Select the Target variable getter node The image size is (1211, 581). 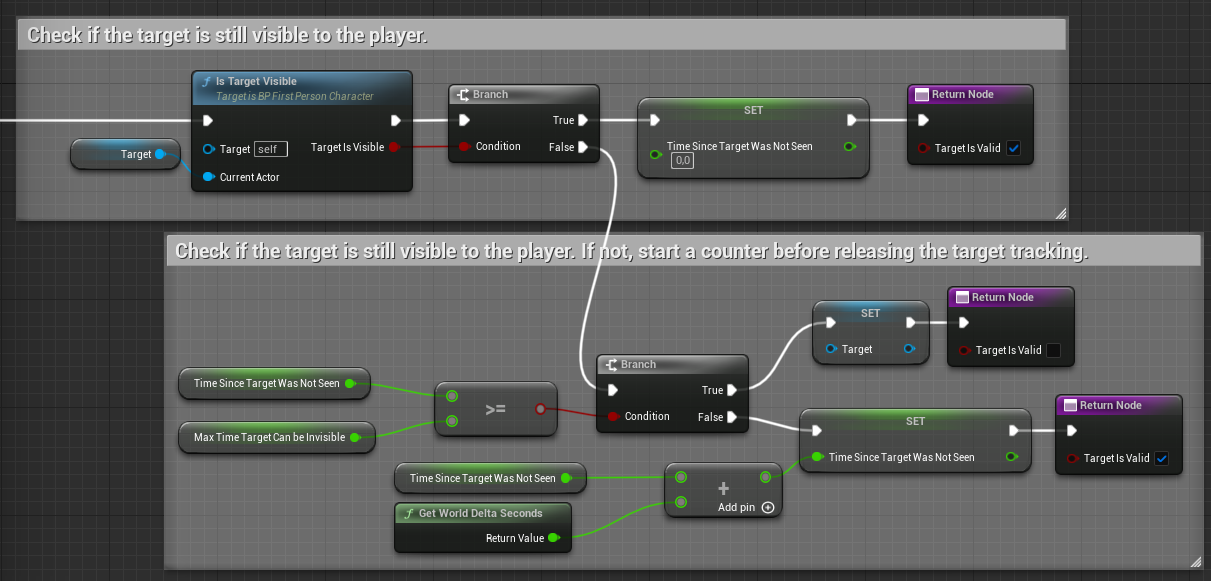[x=125, y=154]
